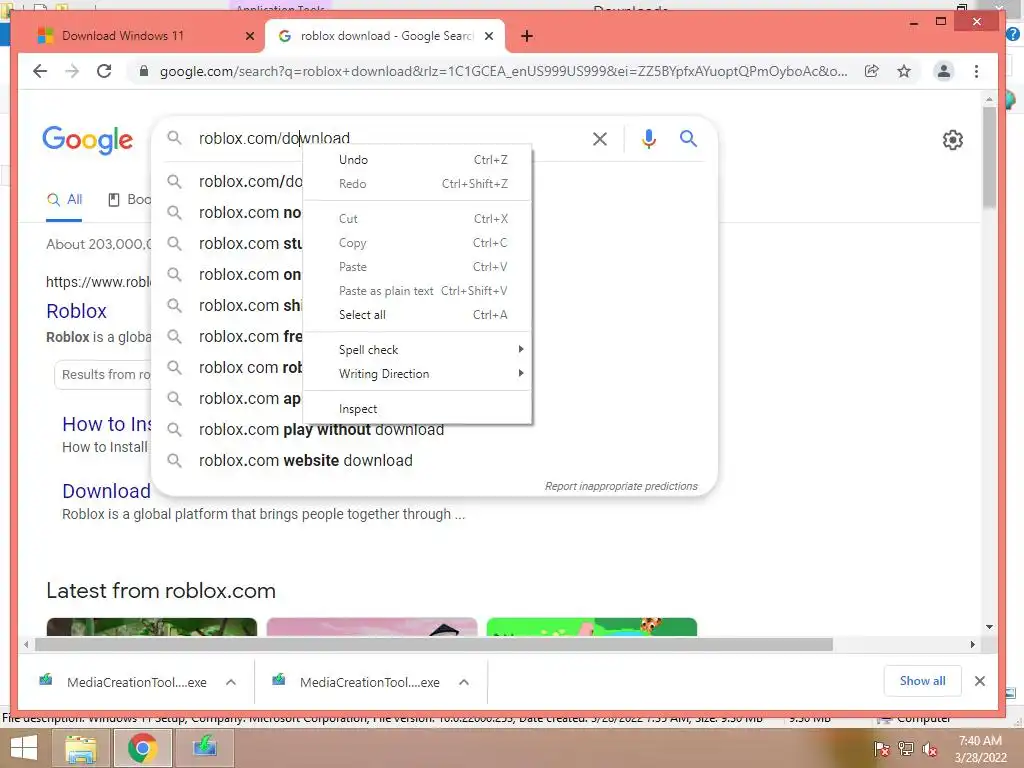Close the Download Windows 11 tab

tap(249, 36)
